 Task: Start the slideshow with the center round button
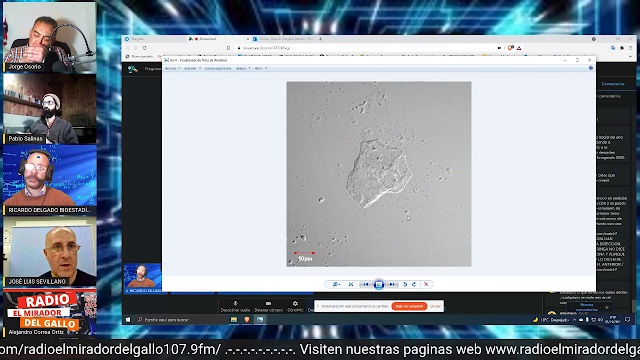[x=379, y=284]
